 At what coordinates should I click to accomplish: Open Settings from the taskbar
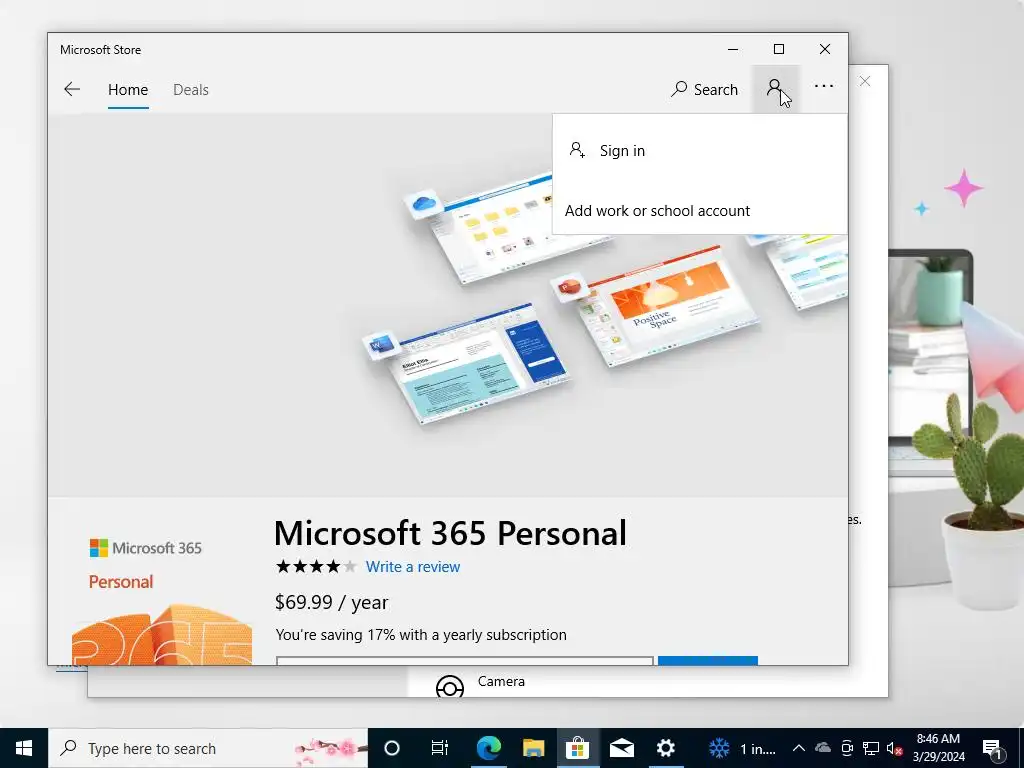click(x=665, y=748)
